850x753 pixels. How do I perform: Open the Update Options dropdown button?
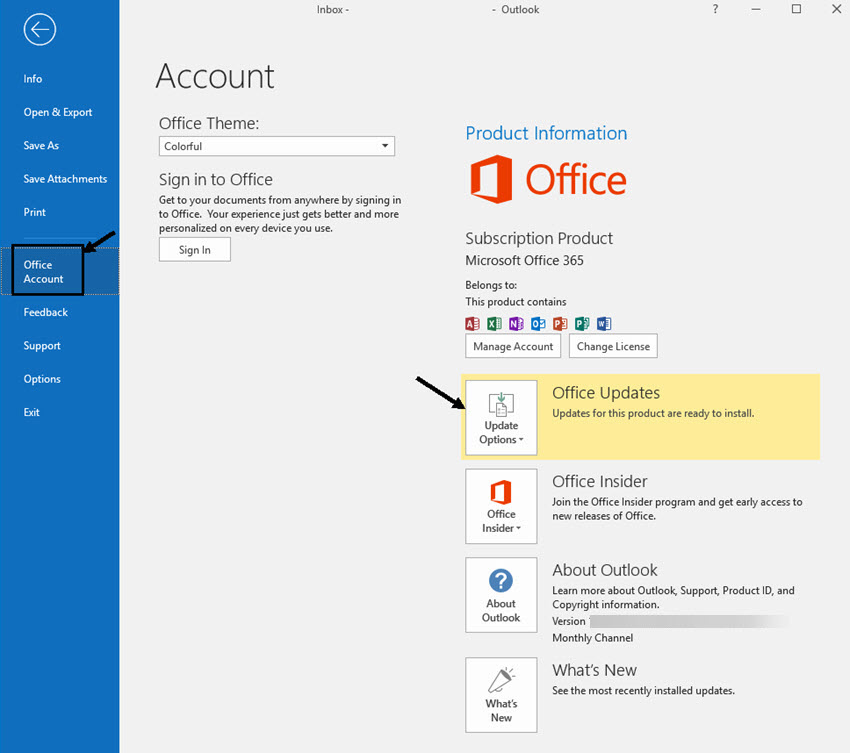coord(501,417)
